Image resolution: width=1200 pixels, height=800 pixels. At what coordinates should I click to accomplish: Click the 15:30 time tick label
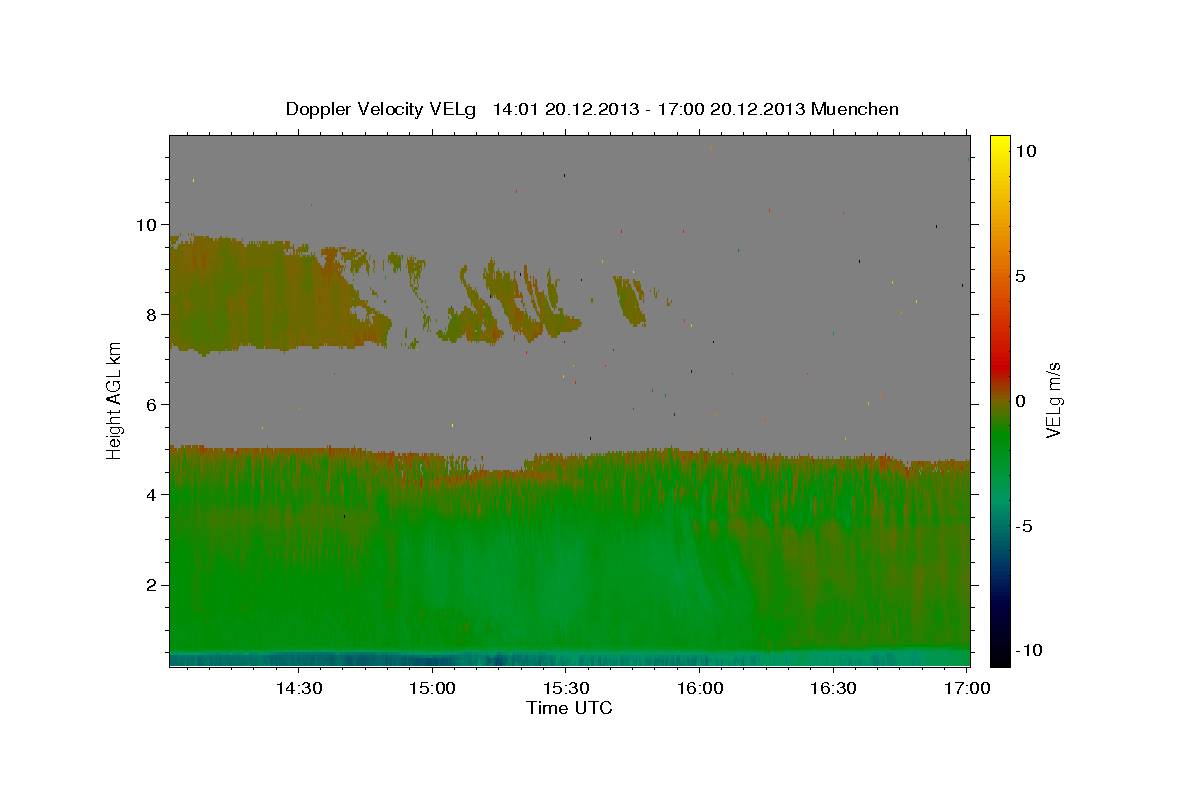566,689
